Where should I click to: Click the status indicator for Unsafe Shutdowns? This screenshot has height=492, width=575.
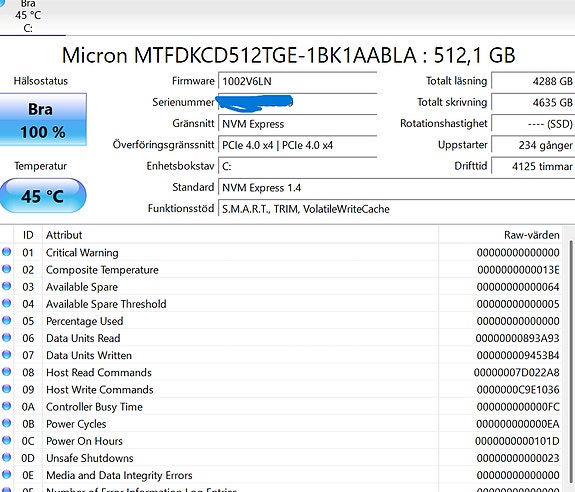6,458
